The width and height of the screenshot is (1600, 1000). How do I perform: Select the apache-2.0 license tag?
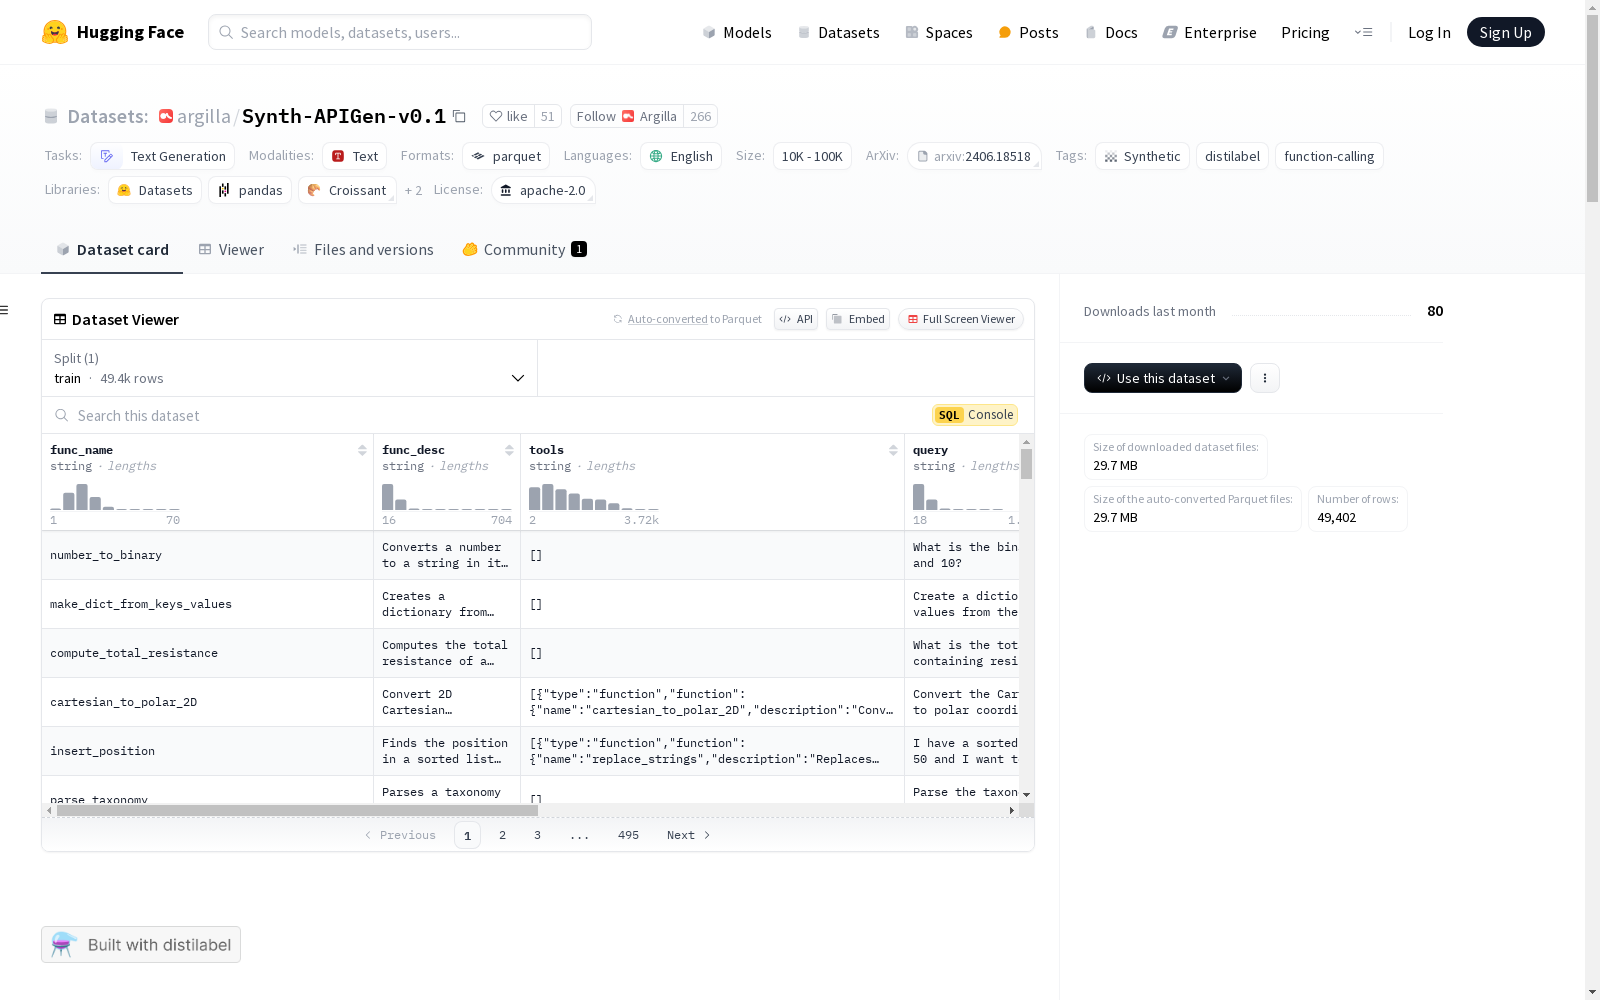[543, 190]
